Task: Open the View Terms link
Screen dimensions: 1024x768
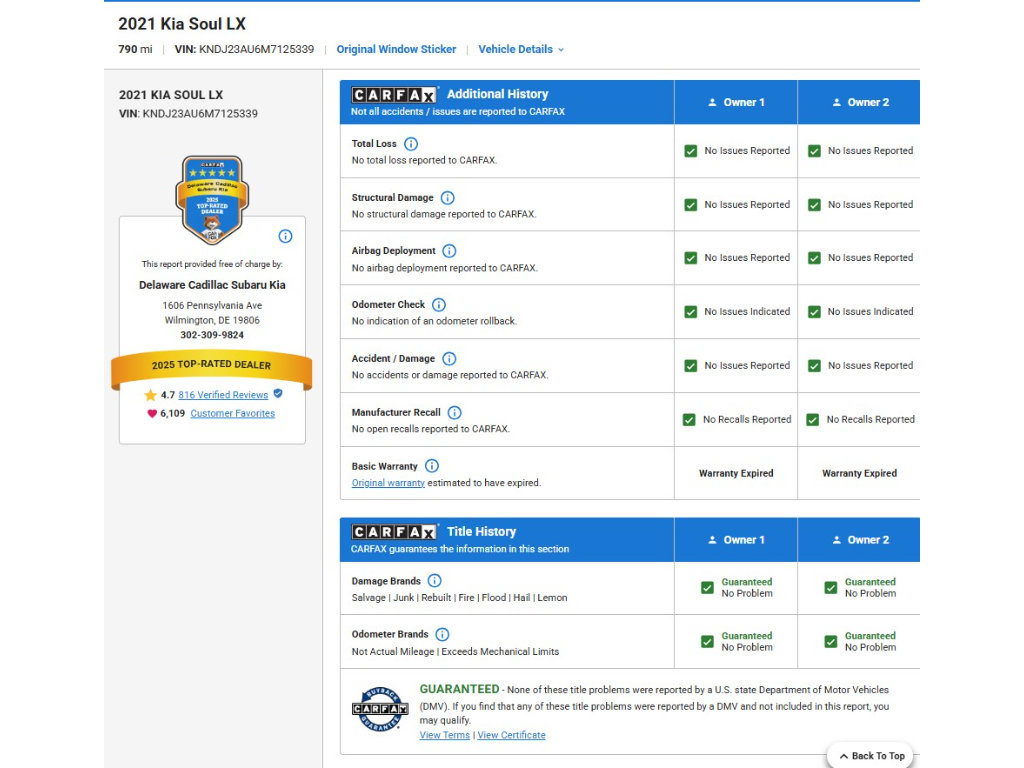Action: tap(445, 735)
